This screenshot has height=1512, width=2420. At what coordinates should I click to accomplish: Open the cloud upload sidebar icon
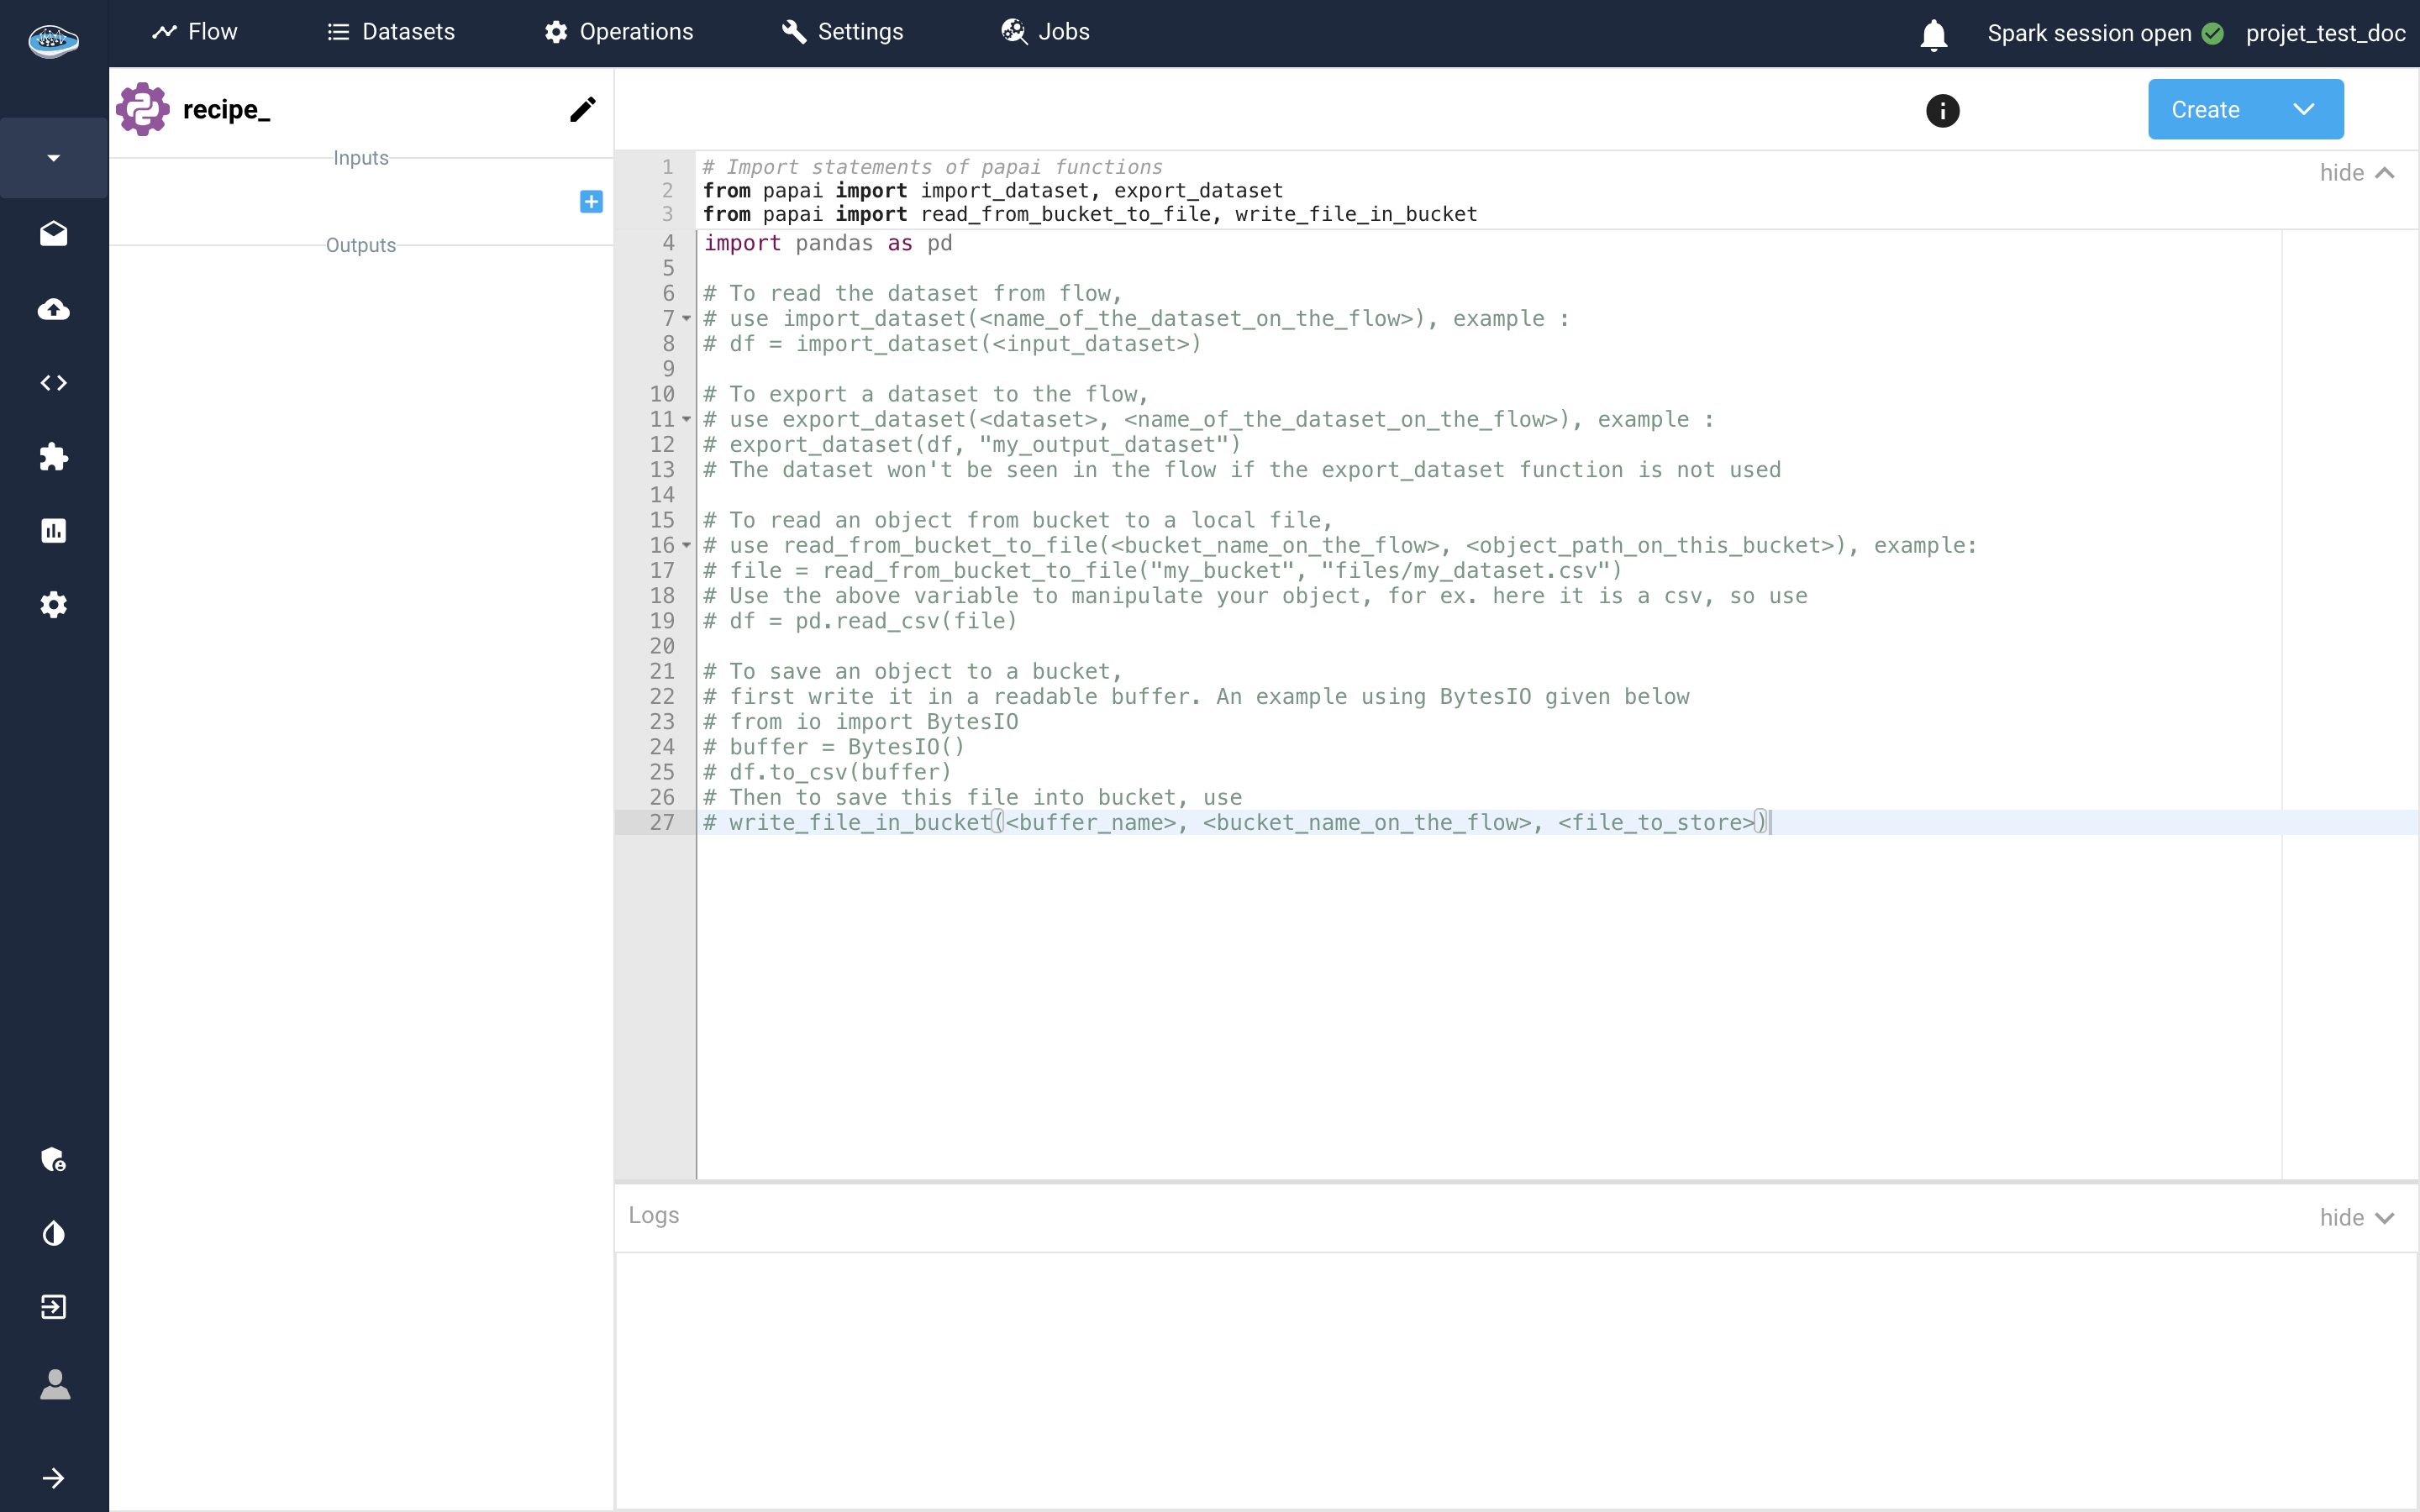tap(54, 309)
